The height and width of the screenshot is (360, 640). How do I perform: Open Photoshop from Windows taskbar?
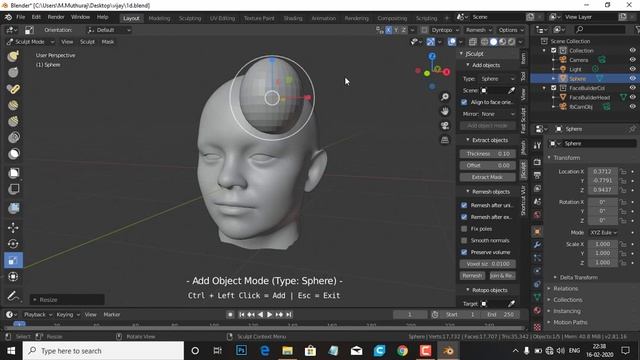pos(241,351)
